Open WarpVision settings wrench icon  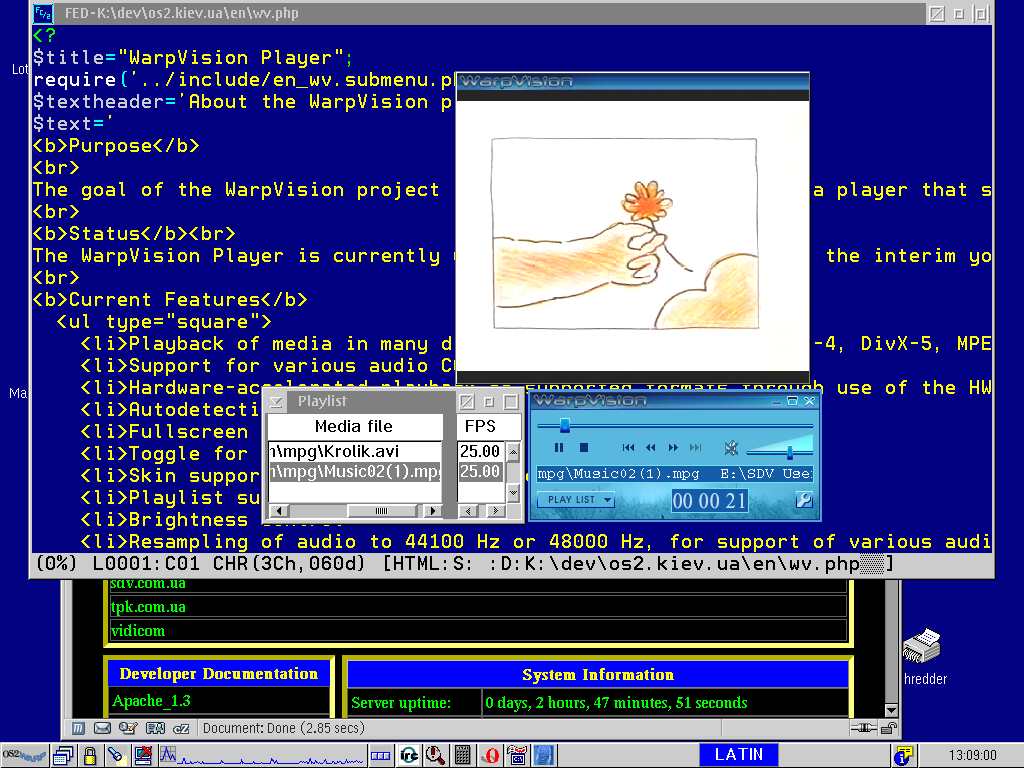pos(804,500)
